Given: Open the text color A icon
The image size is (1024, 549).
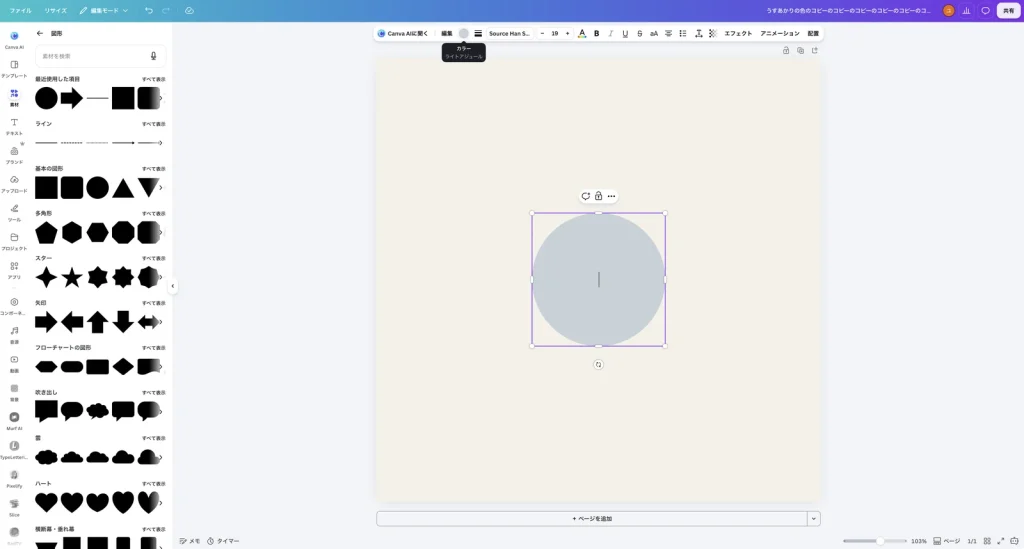Looking at the screenshot, I should 582,33.
